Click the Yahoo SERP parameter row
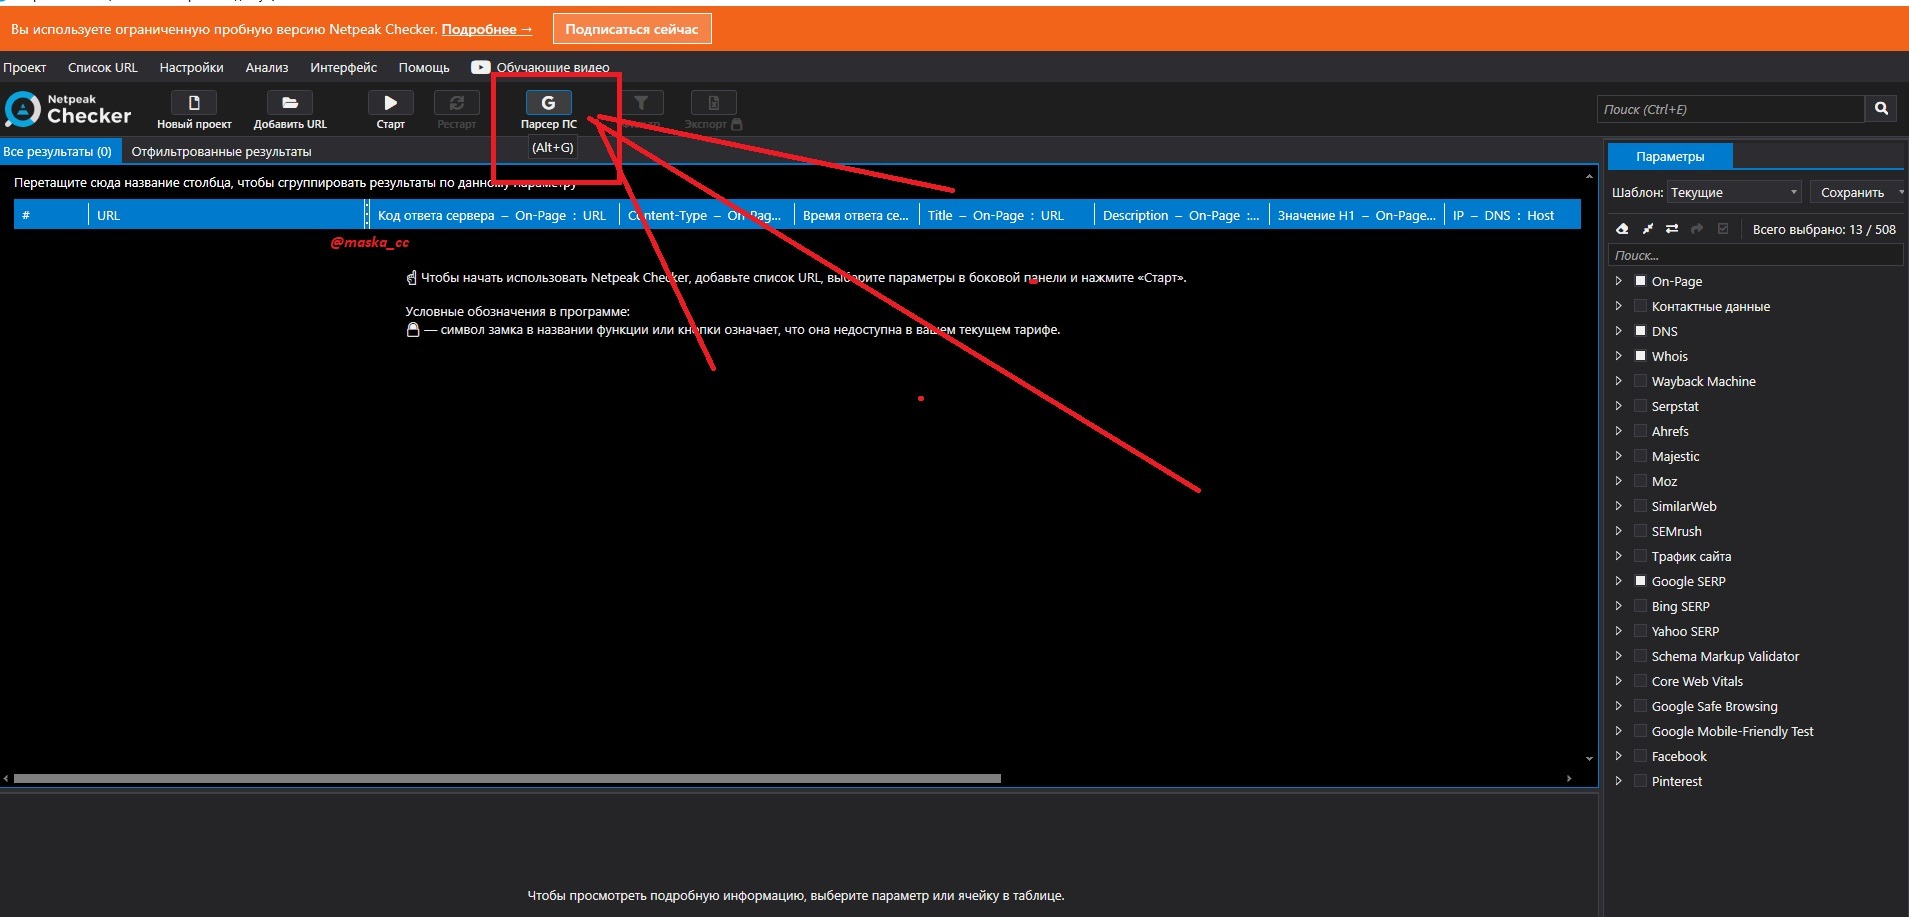The height and width of the screenshot is (917, 1909). click(x=1685, y=631)
